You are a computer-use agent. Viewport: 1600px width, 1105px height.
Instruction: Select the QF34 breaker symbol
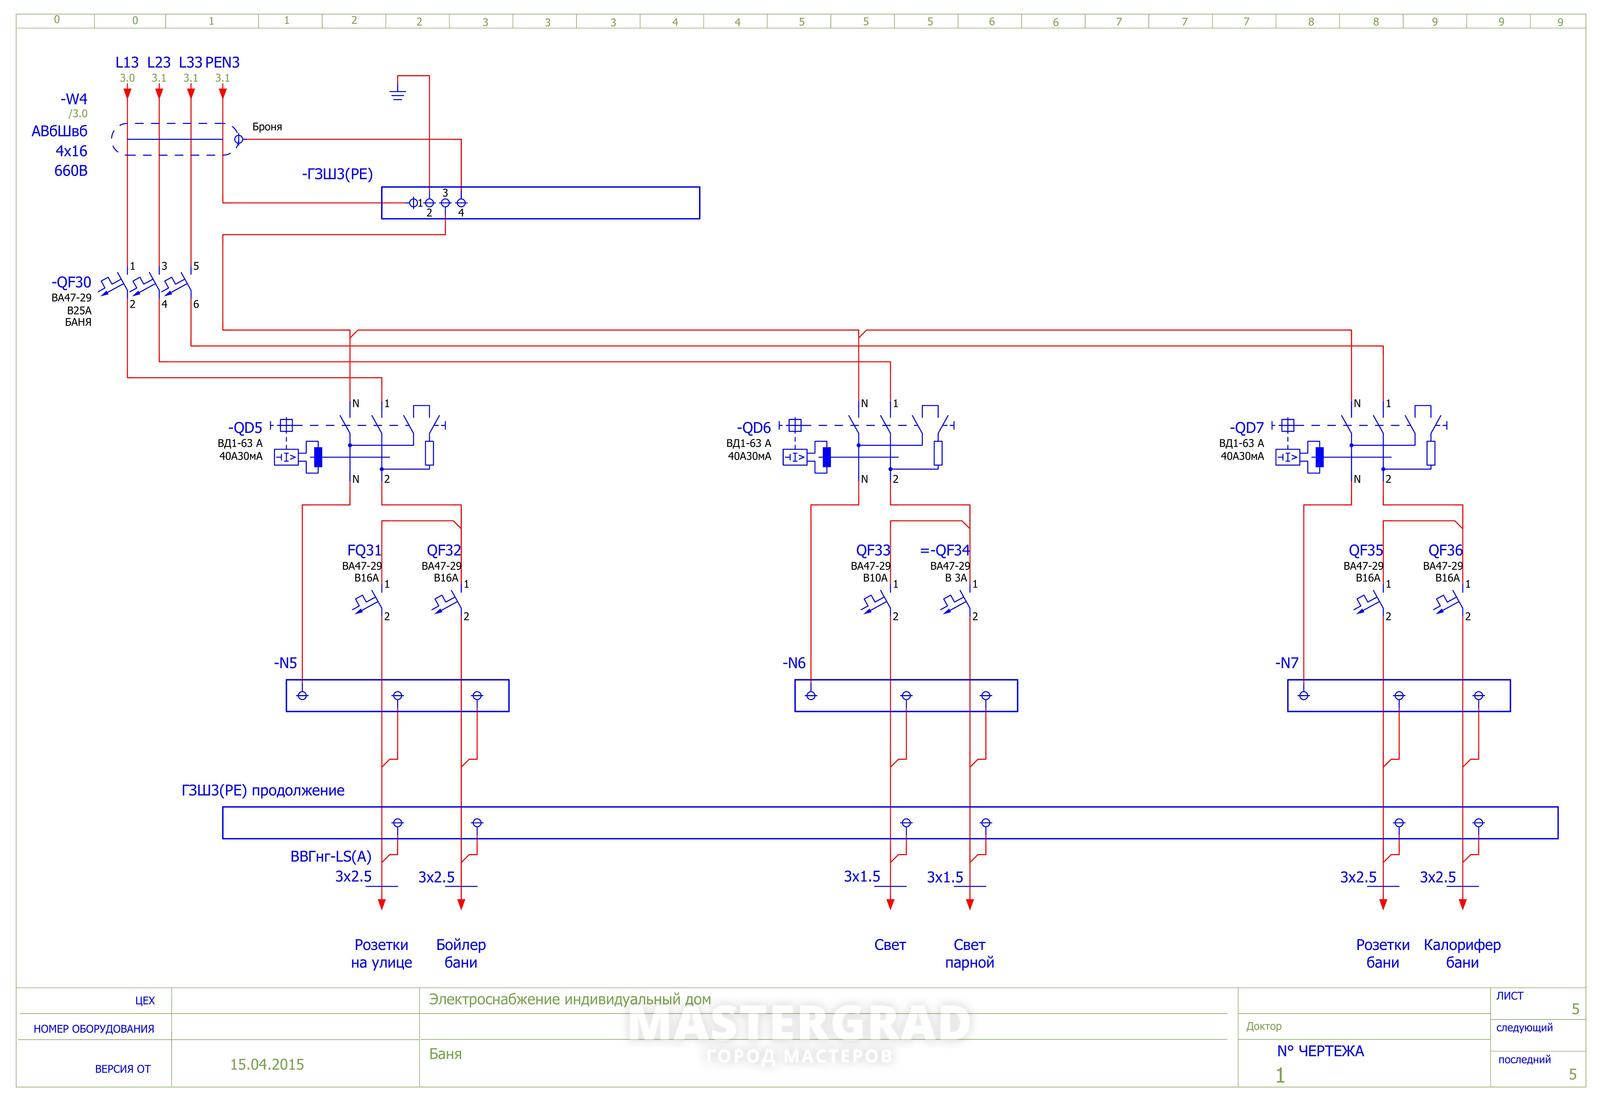pos(958,601)
